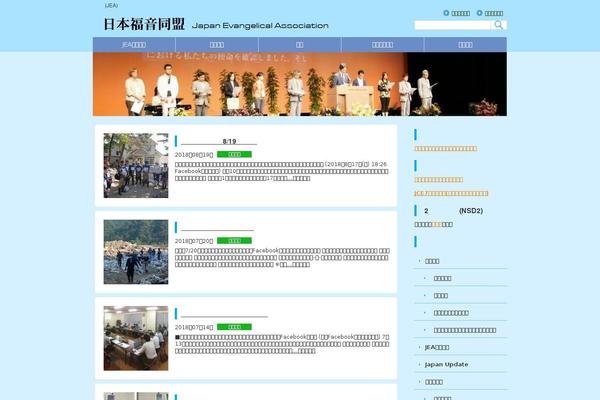
Task: Click the excerpt beginning with 7/20 and Facebook
Action: (x=282, y=258)
